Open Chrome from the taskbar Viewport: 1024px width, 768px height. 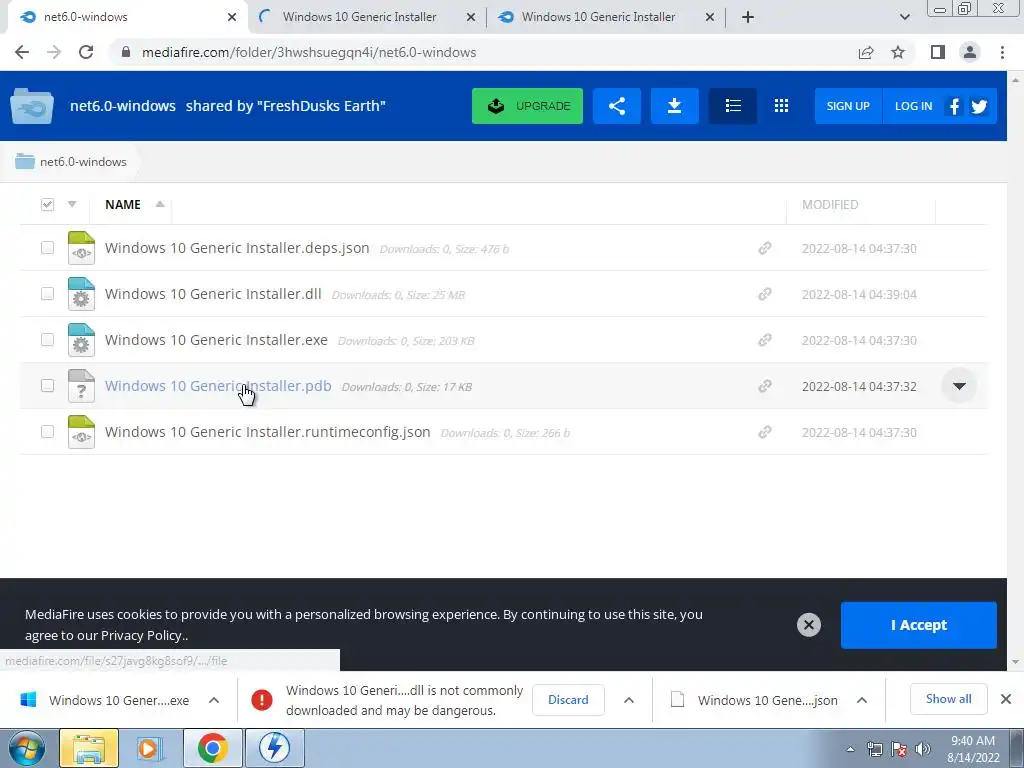click(x=212, y=748)
